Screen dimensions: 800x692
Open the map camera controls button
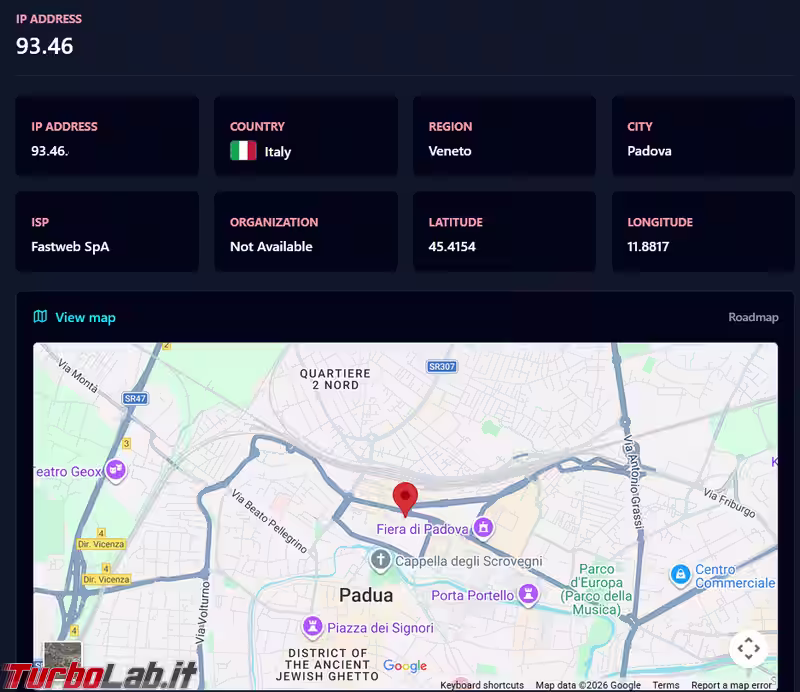[748, 649]
